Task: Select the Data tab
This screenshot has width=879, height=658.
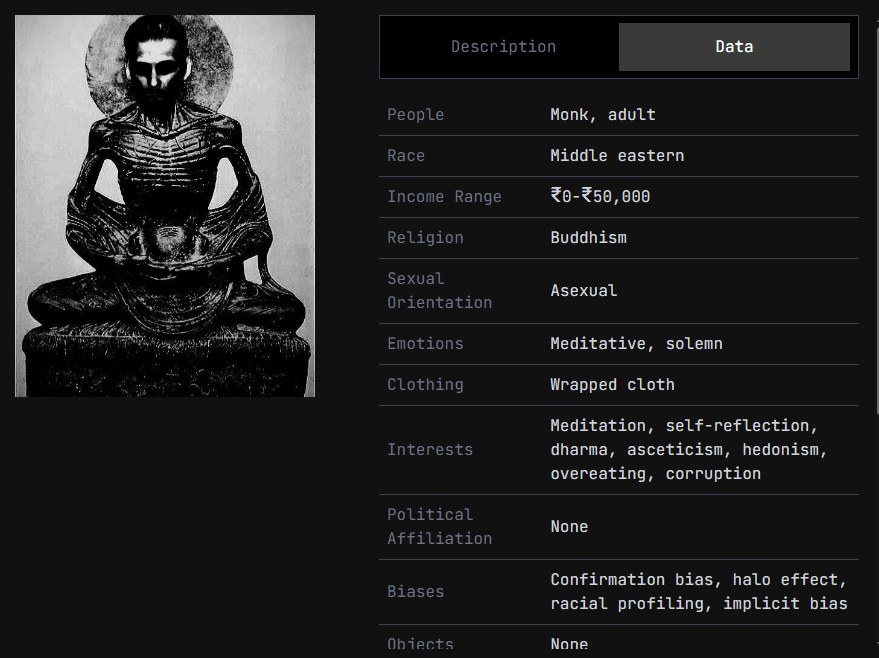Action: pyautogui.click(x=734, y=47)
